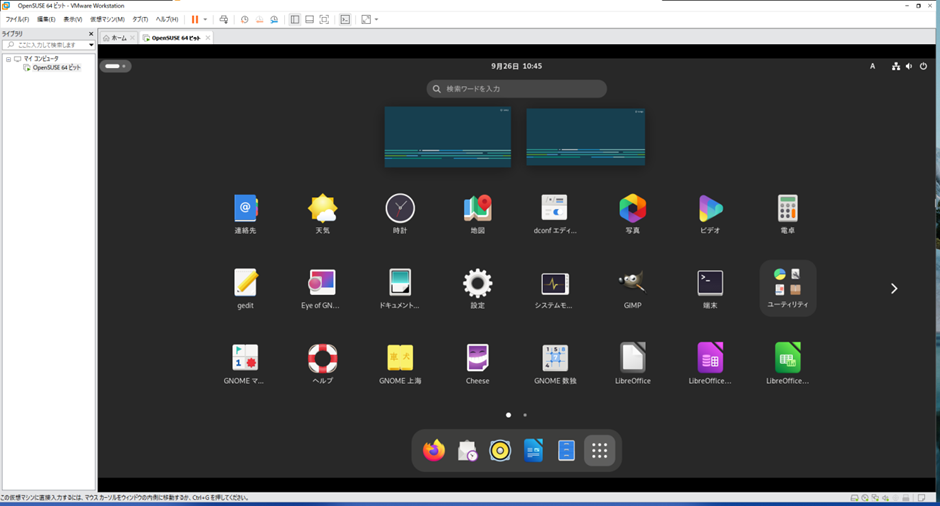Click the GNOME search field
The image size is (940, 506).
pyautogui.click(x=517, y=89)
